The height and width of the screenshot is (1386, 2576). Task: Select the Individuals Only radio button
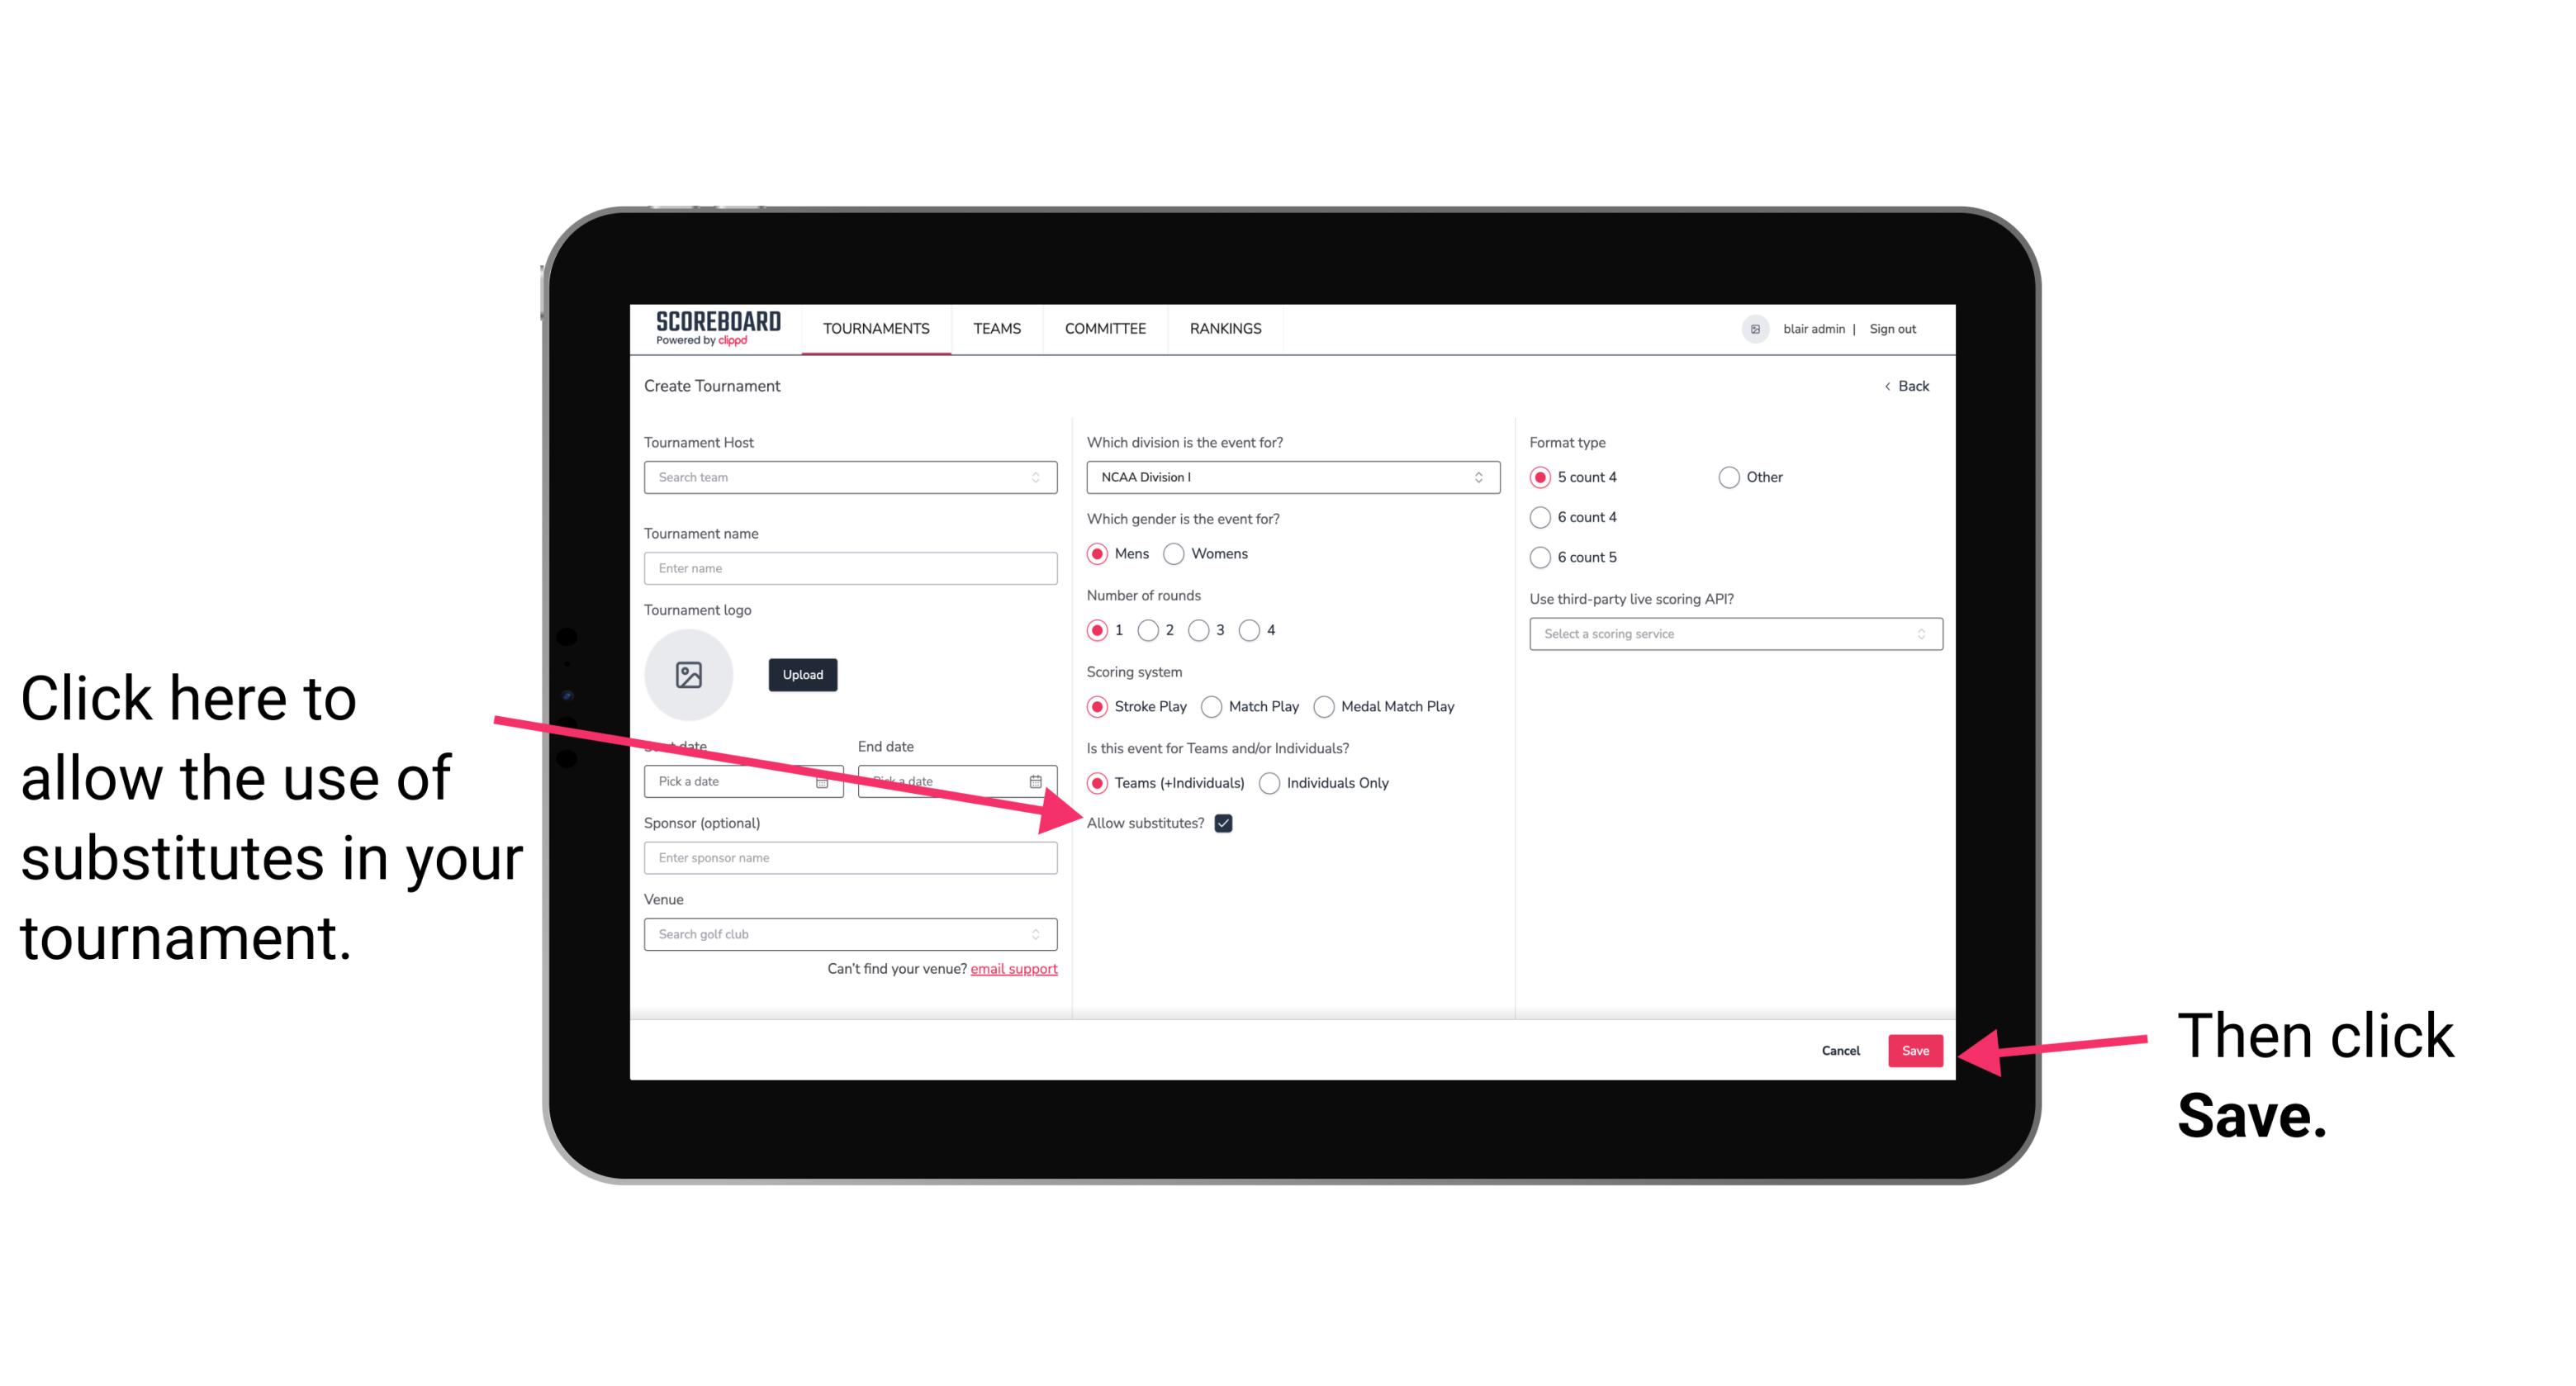[1271, 784]
